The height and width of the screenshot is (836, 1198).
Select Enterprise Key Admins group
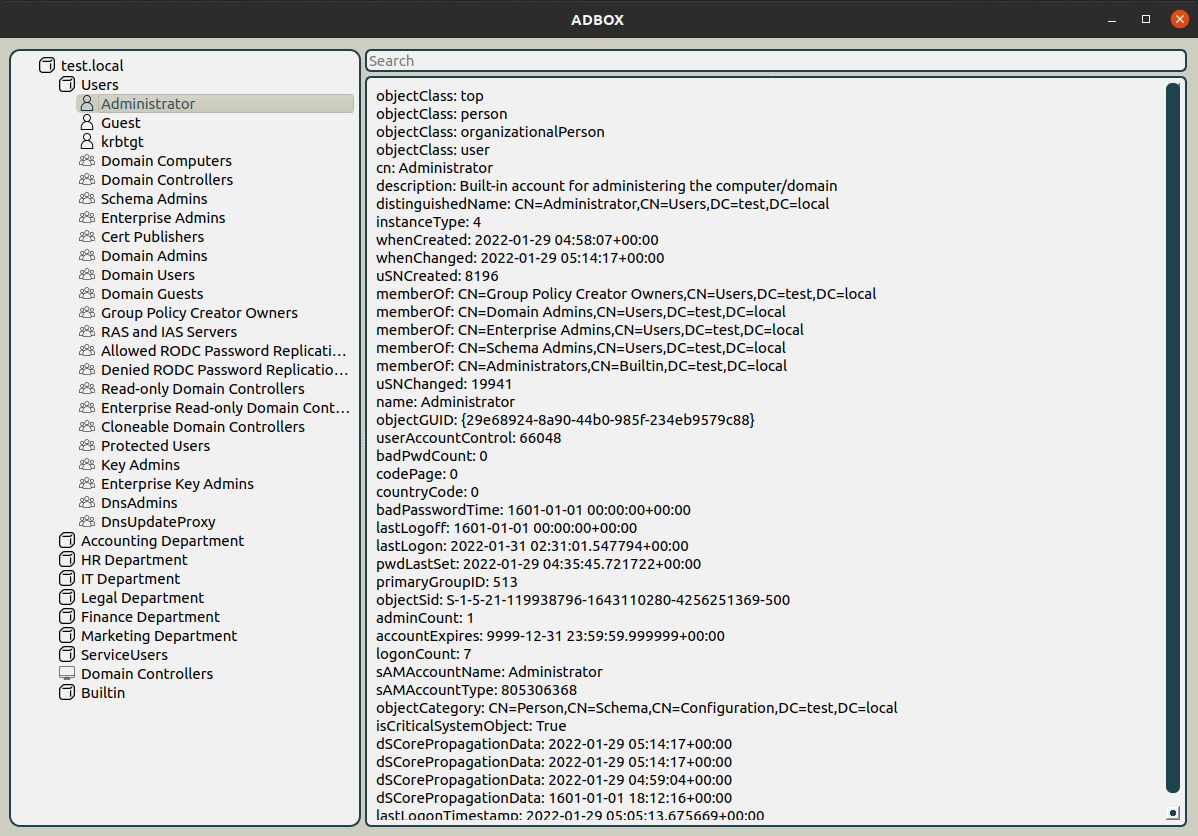[177, 484]
